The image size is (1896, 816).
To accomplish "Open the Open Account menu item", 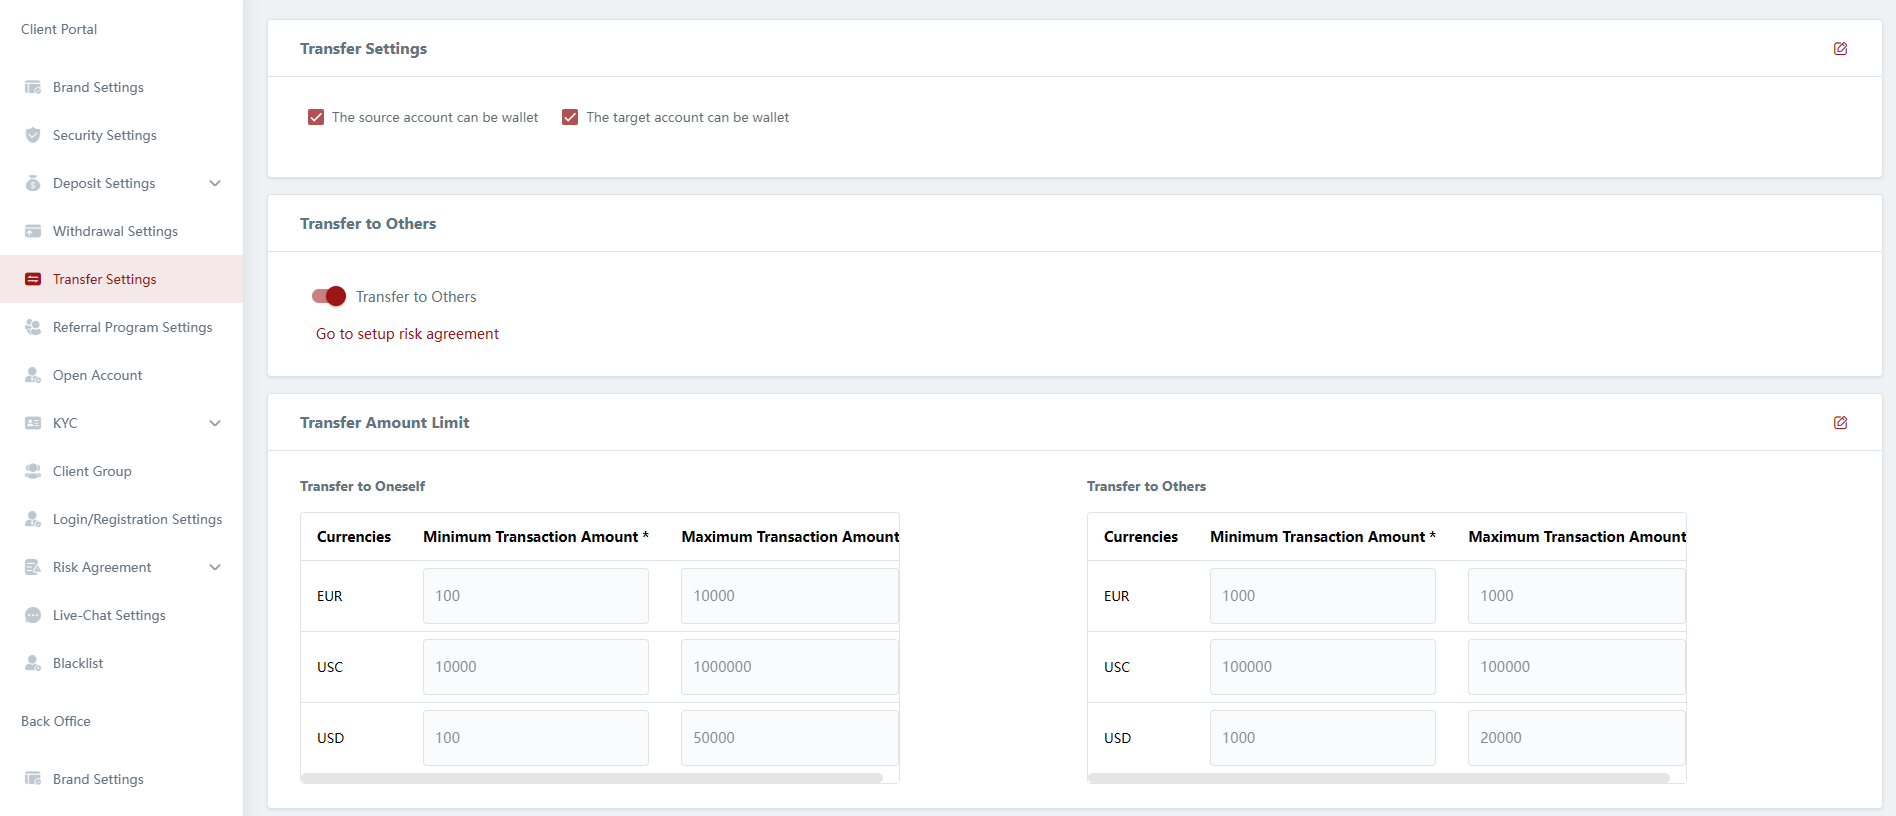I will point(97,375).
